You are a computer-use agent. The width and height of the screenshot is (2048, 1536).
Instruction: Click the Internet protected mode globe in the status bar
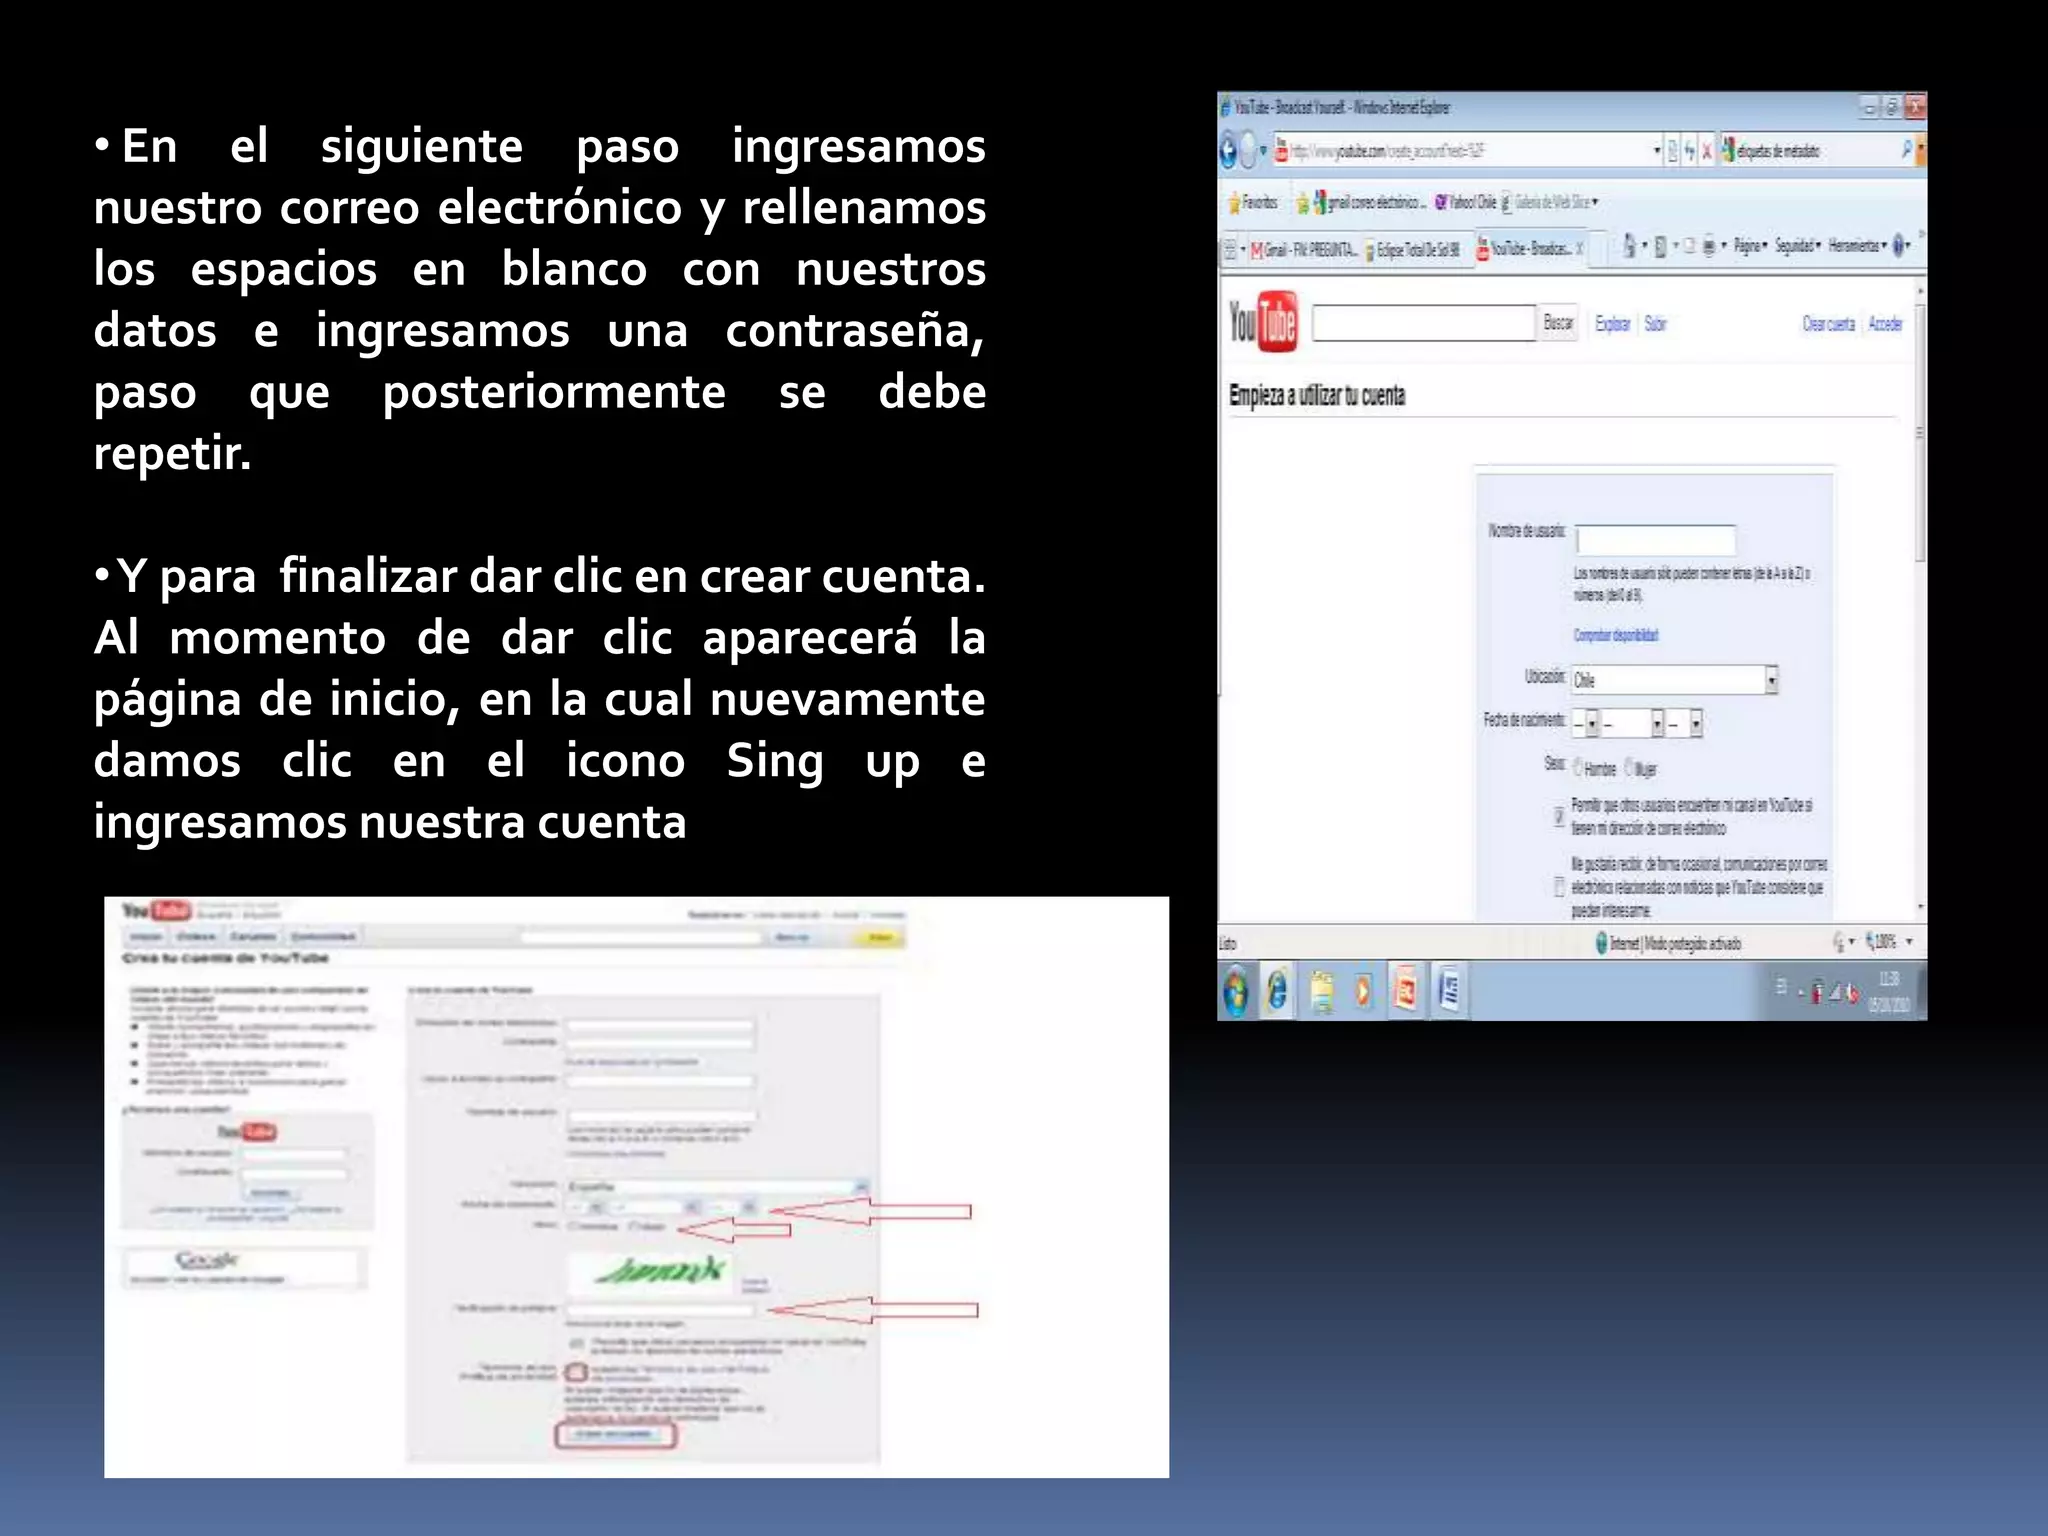[x=1601, y=942]
